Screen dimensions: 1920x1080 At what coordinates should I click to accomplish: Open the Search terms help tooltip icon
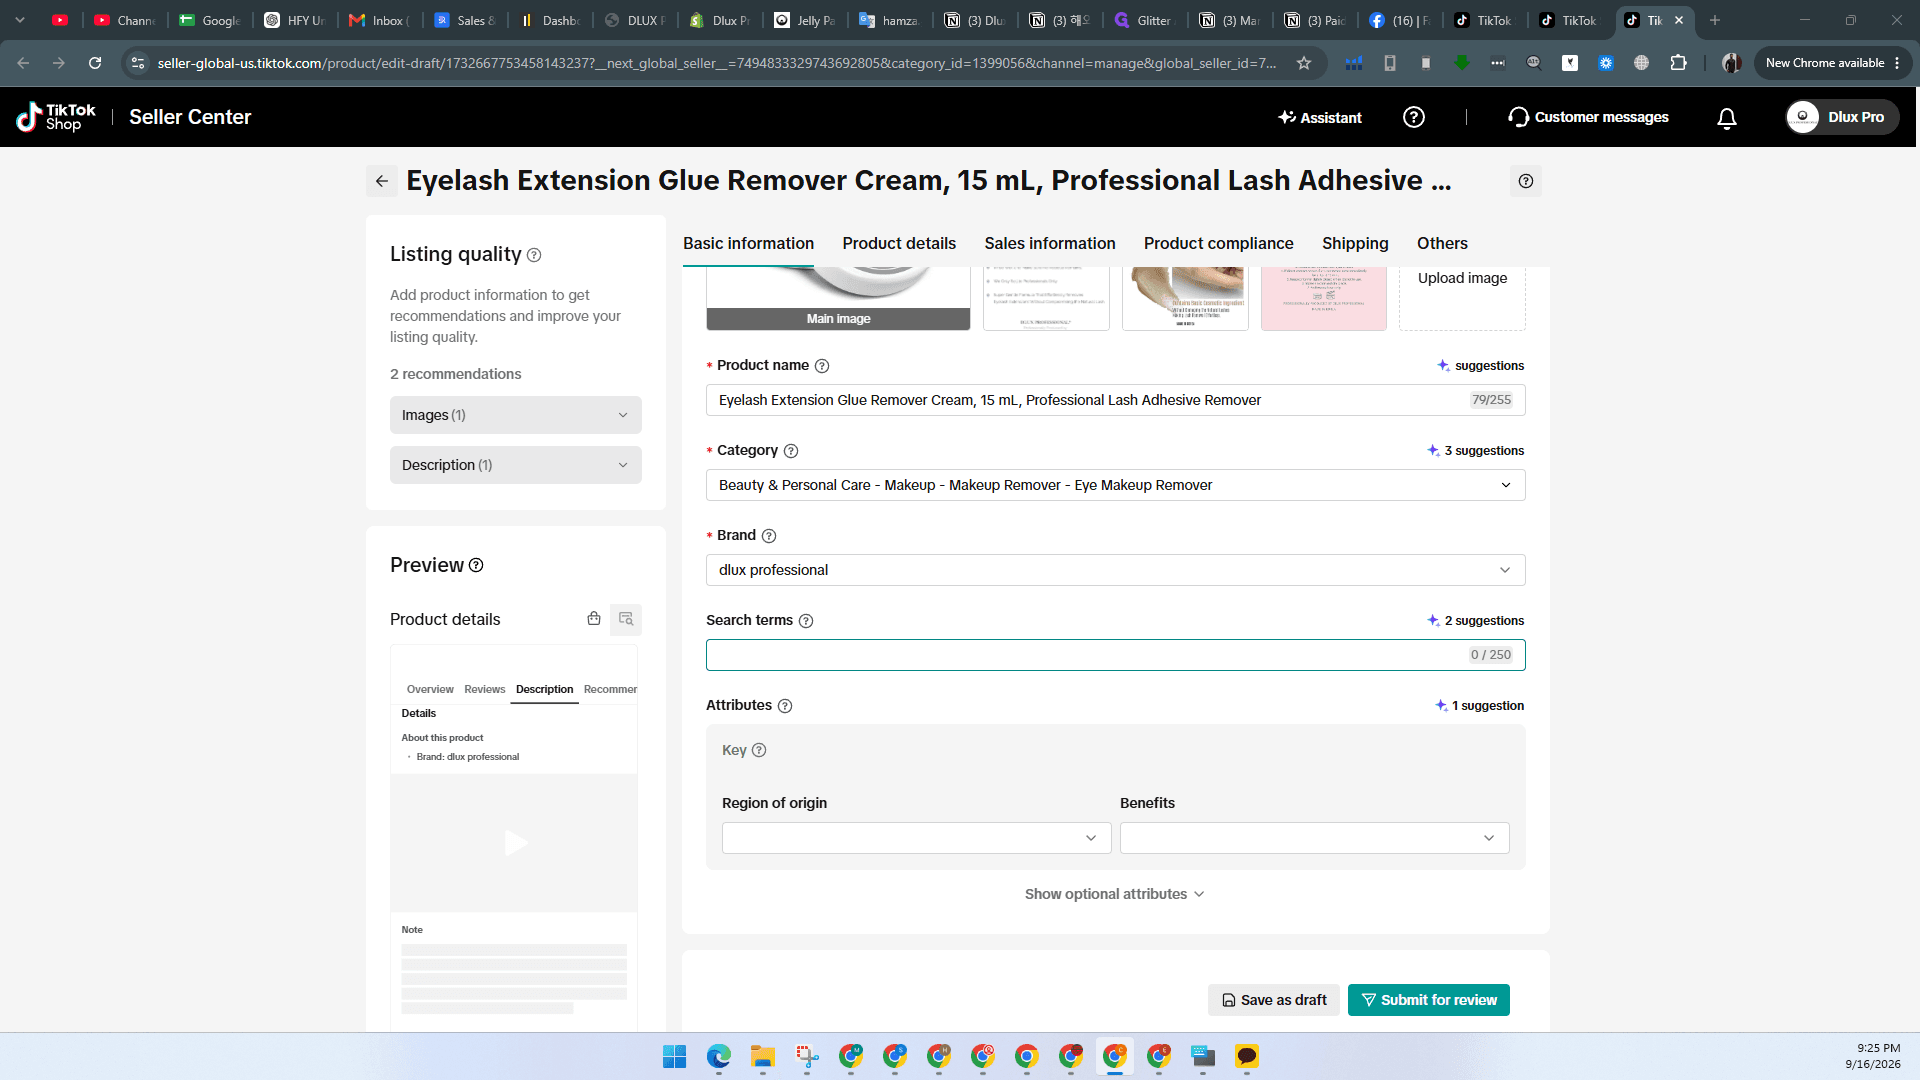806,621
